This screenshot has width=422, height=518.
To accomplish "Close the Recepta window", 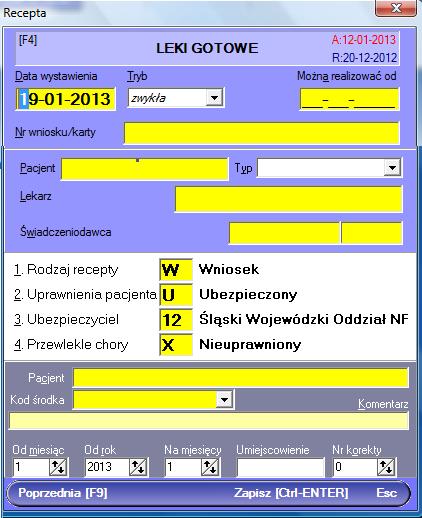I will pyautogui.click(x=396, y=8).
